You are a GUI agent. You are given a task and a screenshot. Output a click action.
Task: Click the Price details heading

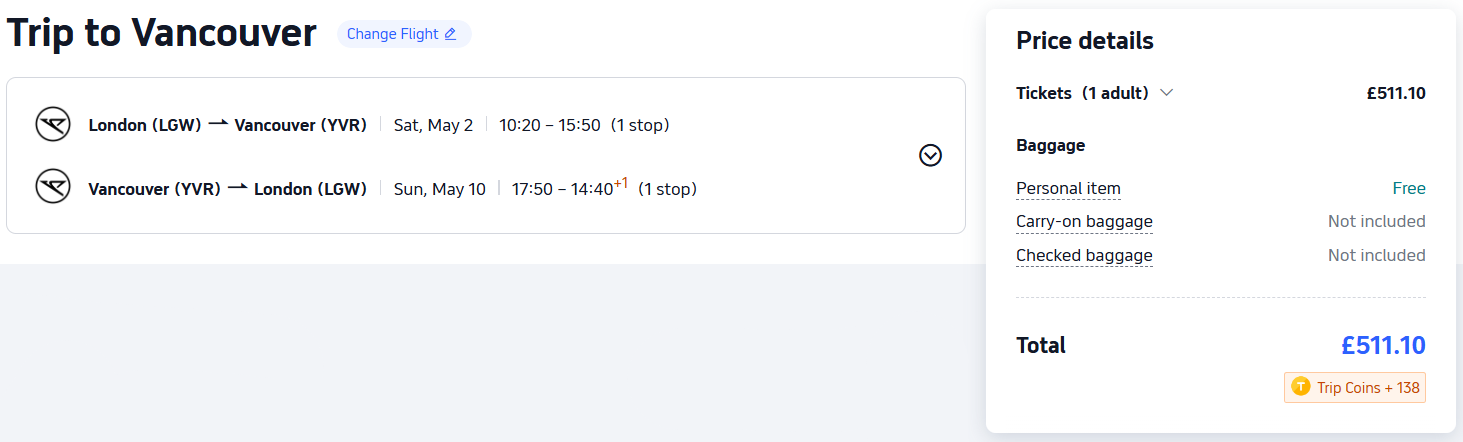tap(1084, 41)
